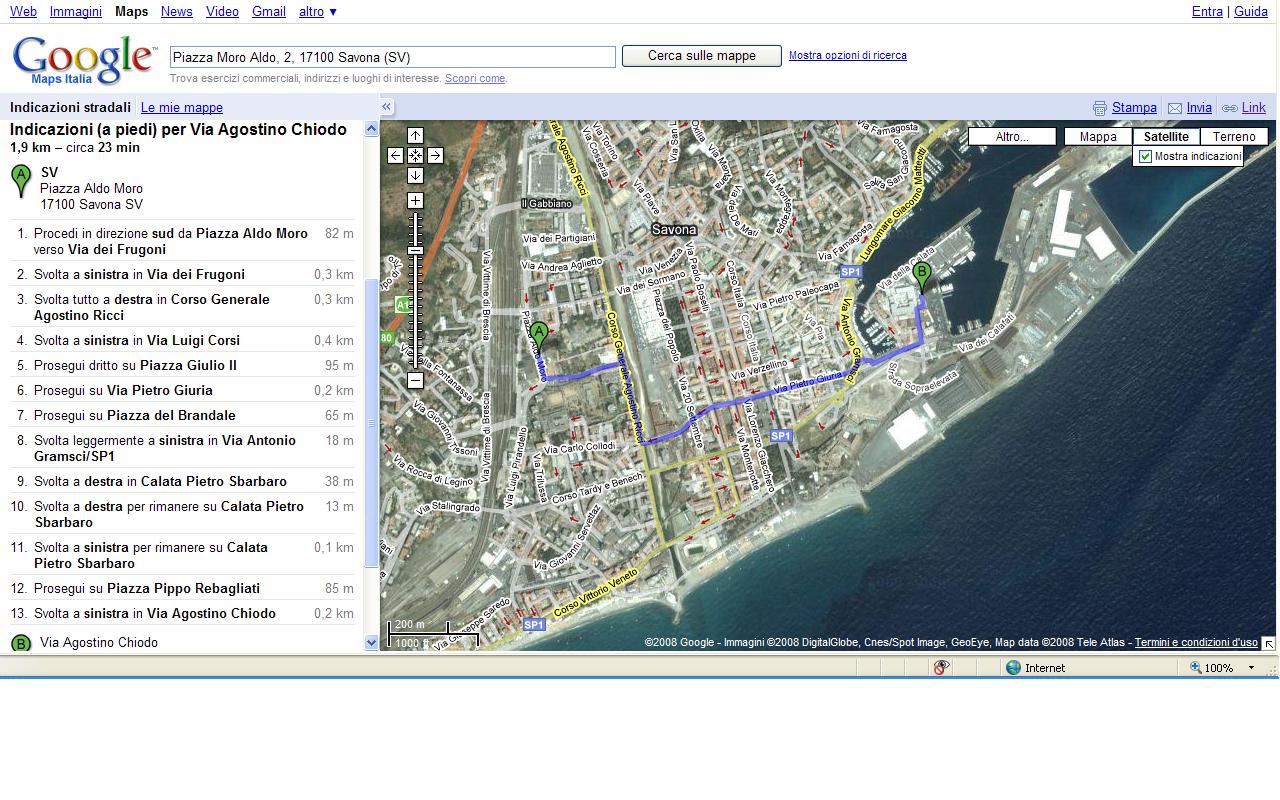Click the zoom in plus button
The width and height of the screenshot is (1280, 800).
[415, 201]
